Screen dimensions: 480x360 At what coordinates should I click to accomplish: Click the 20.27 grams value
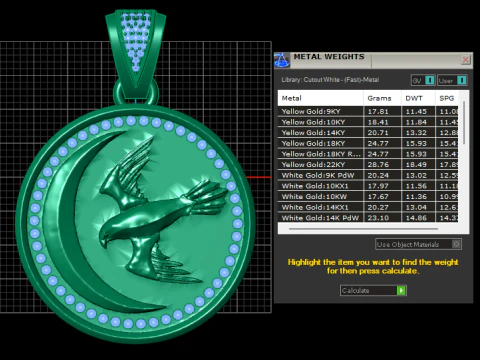coord(378,208)
